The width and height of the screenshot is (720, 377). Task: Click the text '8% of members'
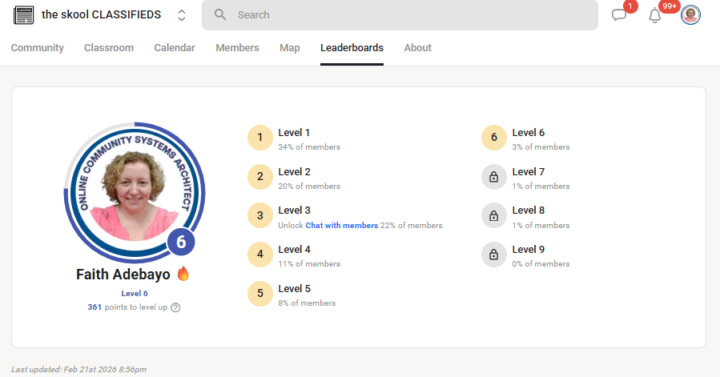click(307, 303)
